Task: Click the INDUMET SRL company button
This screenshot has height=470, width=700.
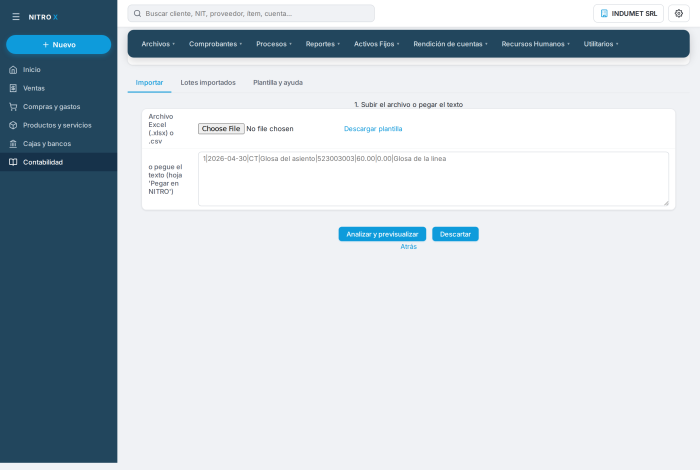Action: pyautogui.click(x=628, y=13)
